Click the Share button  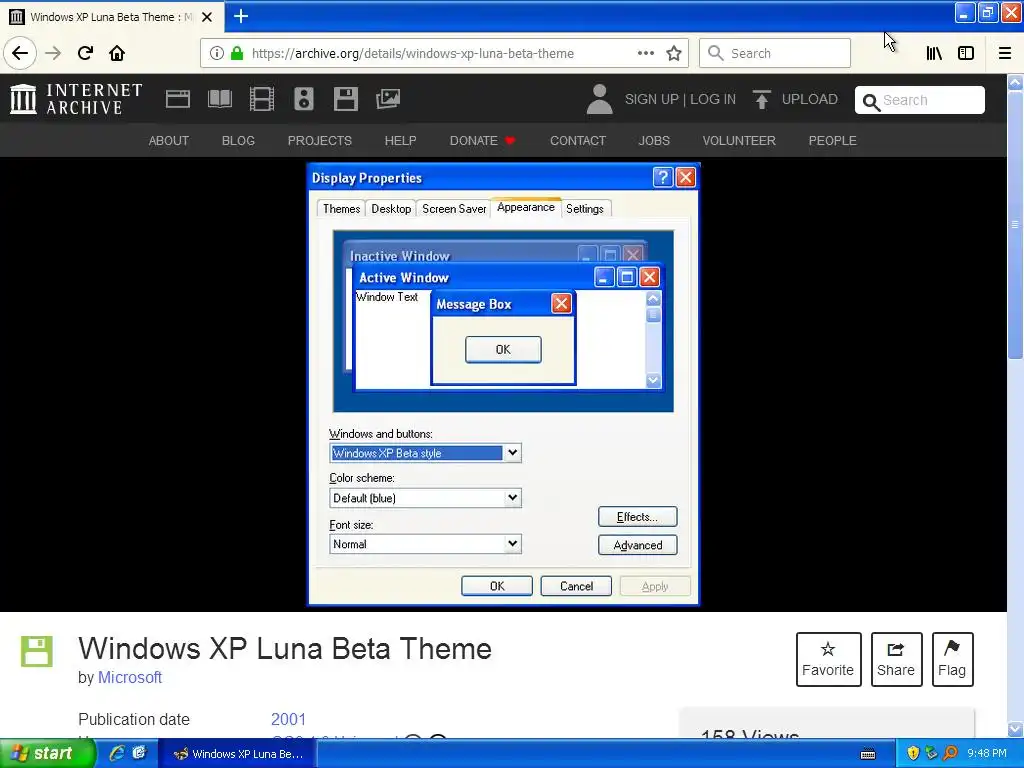(x=896, y=659)
